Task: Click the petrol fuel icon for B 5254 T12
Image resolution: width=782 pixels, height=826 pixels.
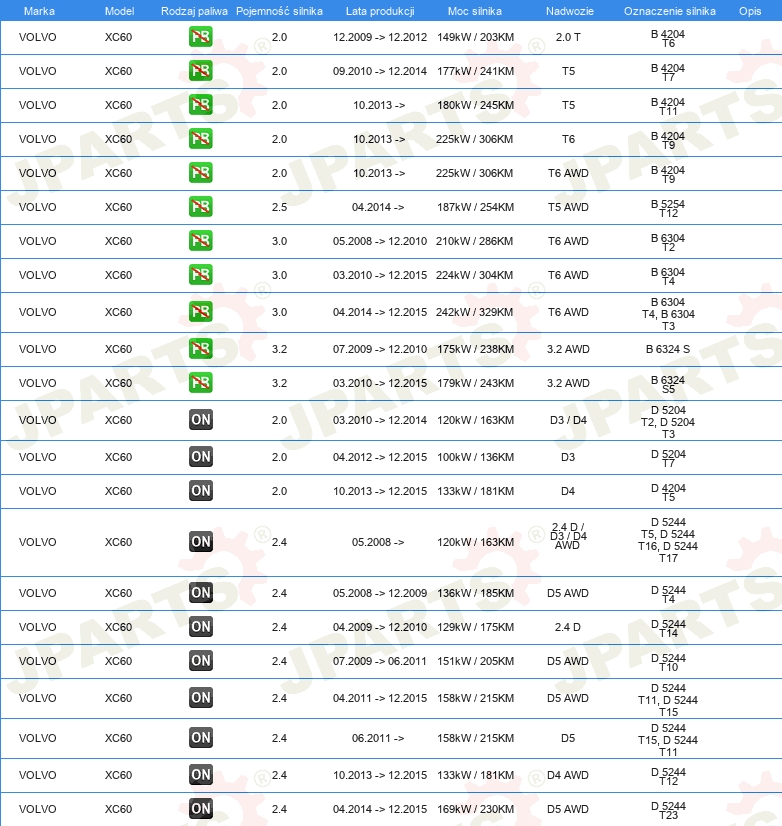Action: (x=200, y=207)
